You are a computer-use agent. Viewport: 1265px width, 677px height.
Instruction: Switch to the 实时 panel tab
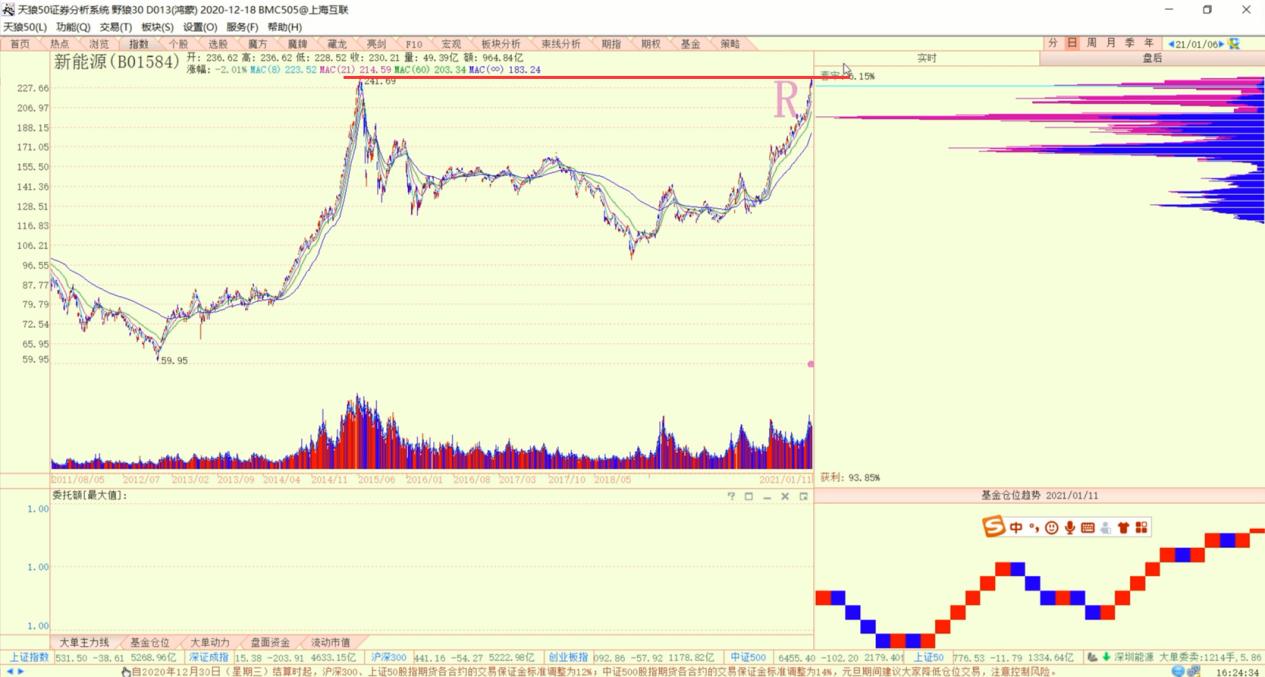927,58
